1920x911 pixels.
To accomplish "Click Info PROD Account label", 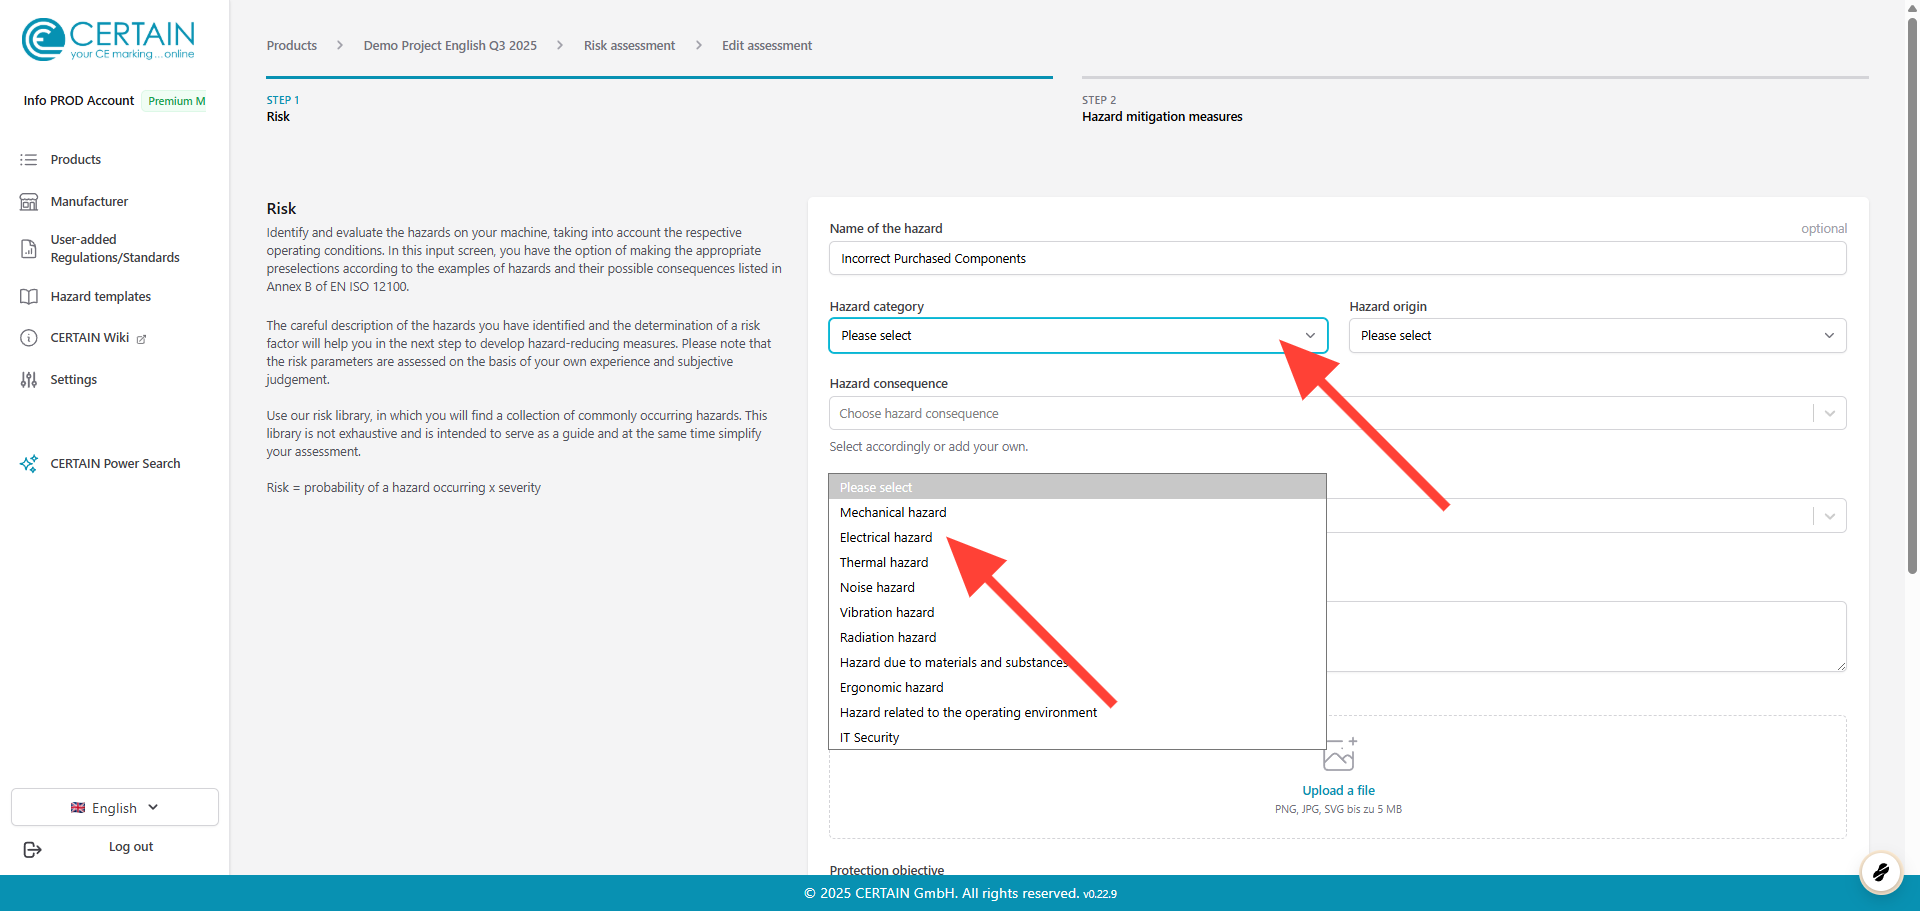I will tap(79, 101).
